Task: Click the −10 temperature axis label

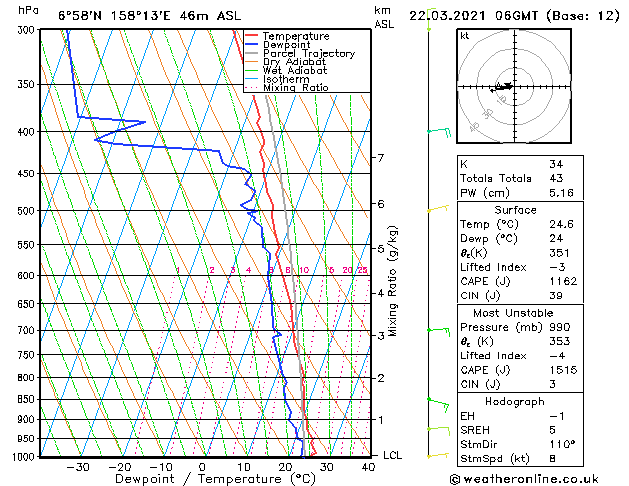Action: tap(161, 467)
